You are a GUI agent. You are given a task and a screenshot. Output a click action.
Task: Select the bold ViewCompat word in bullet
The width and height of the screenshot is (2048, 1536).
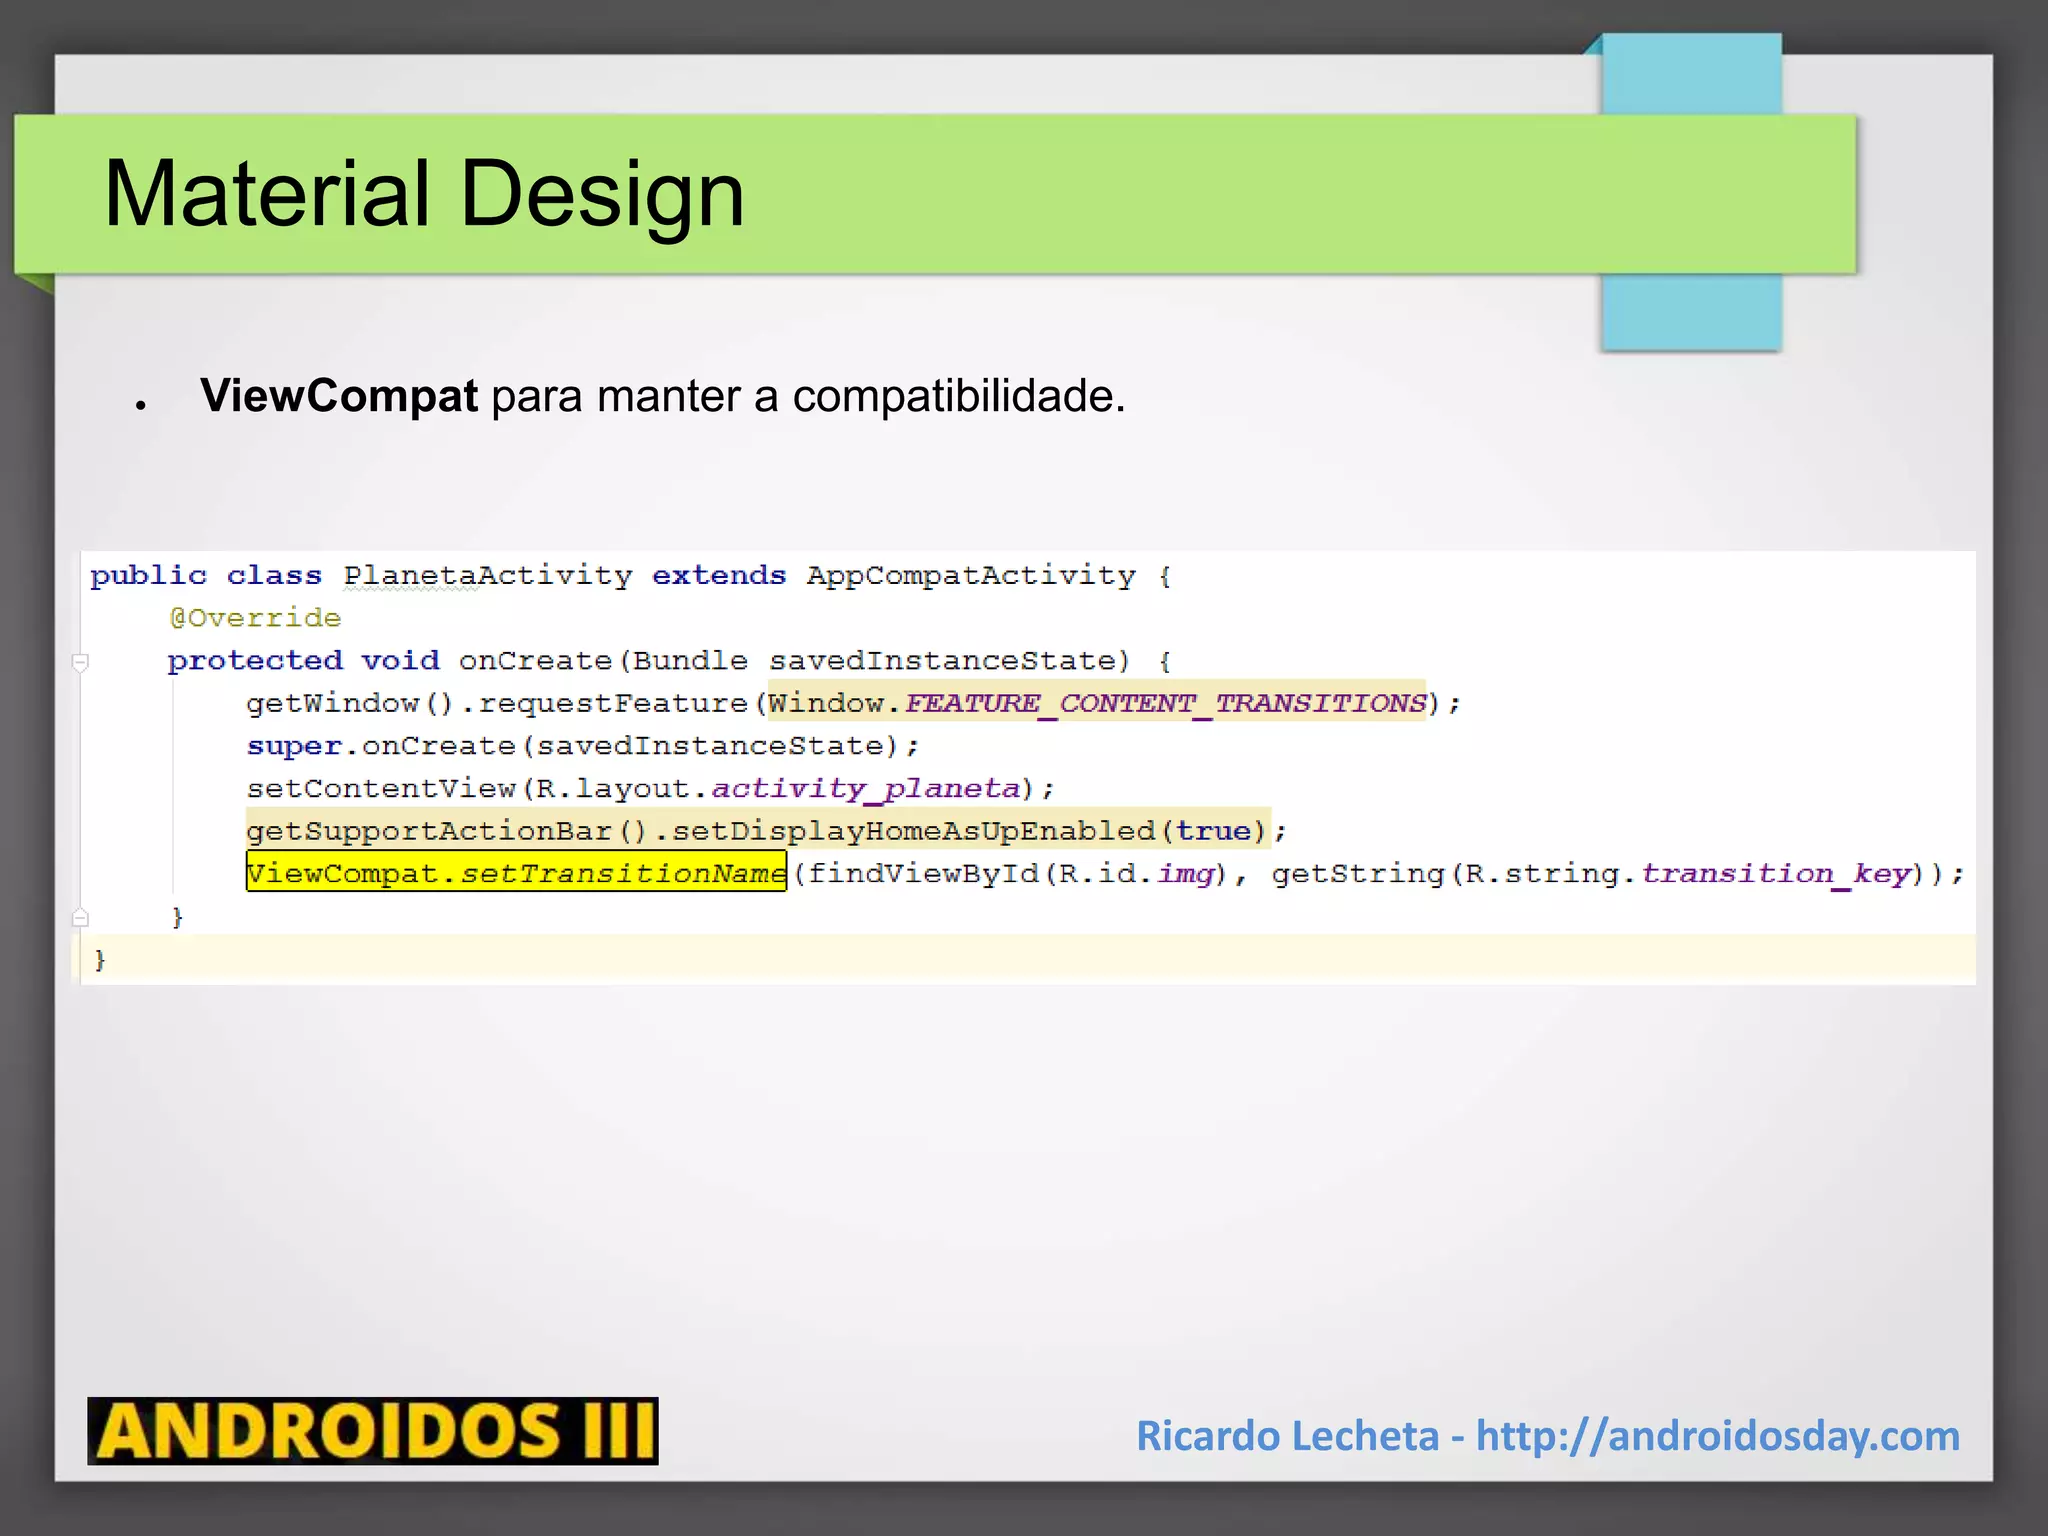[339, 396]
